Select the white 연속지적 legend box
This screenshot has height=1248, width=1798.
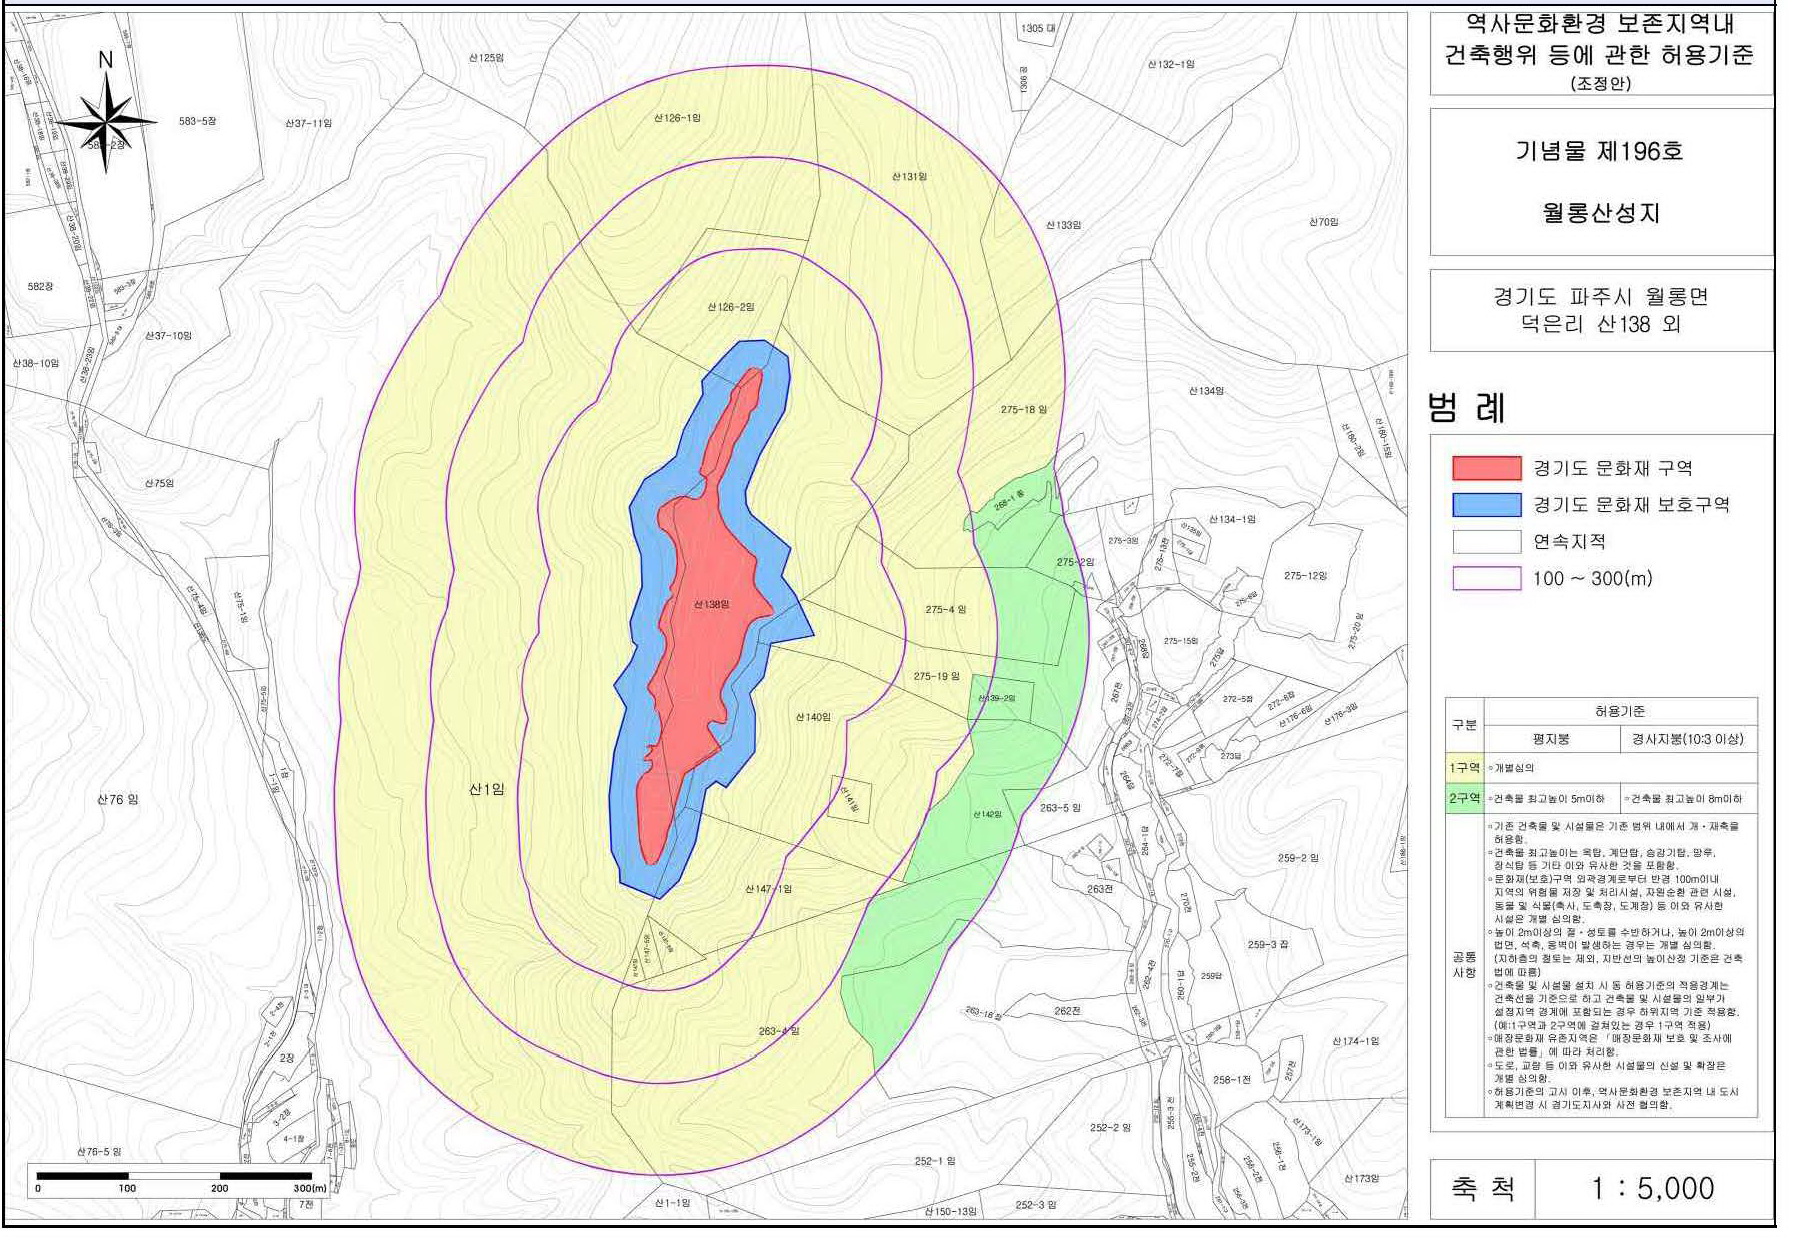click(x=1486, y=542)
